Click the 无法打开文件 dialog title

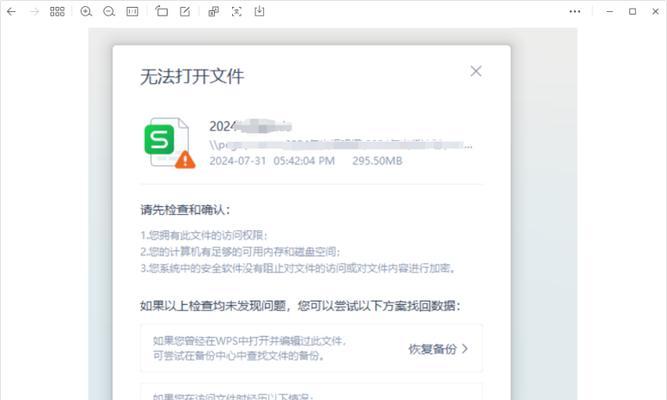coord(192,77)
